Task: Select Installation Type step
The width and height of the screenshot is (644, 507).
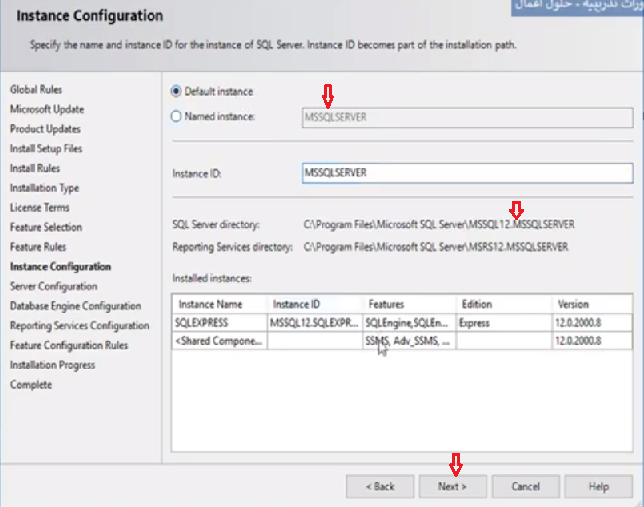Action: [44, 188]
